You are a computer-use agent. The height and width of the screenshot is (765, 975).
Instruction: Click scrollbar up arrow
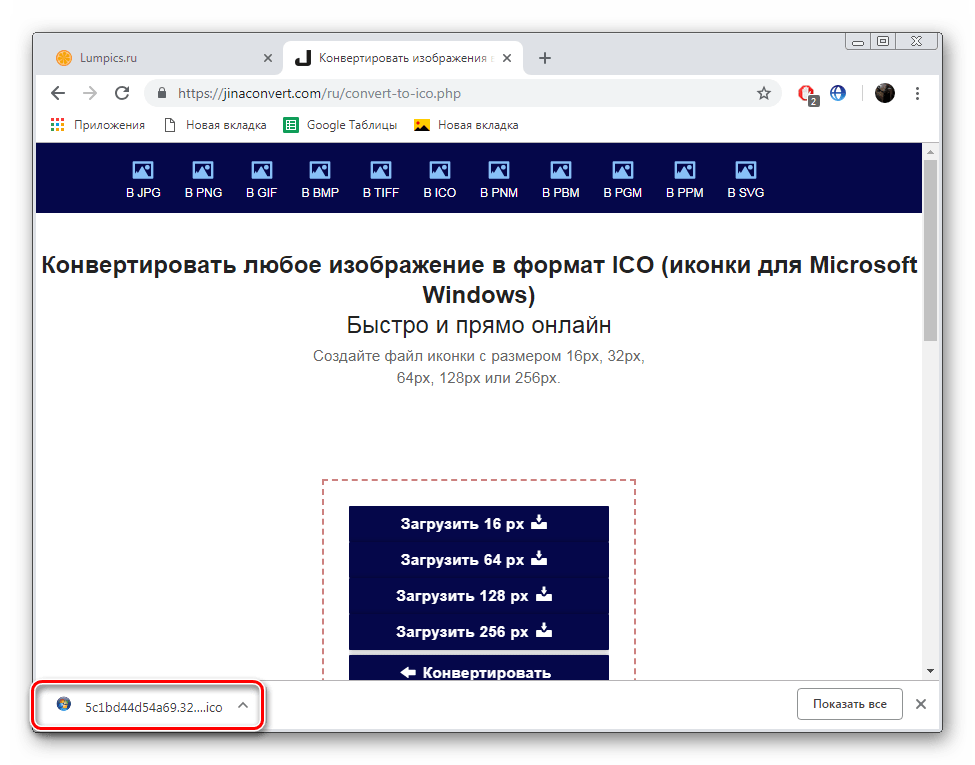(930, 152)
